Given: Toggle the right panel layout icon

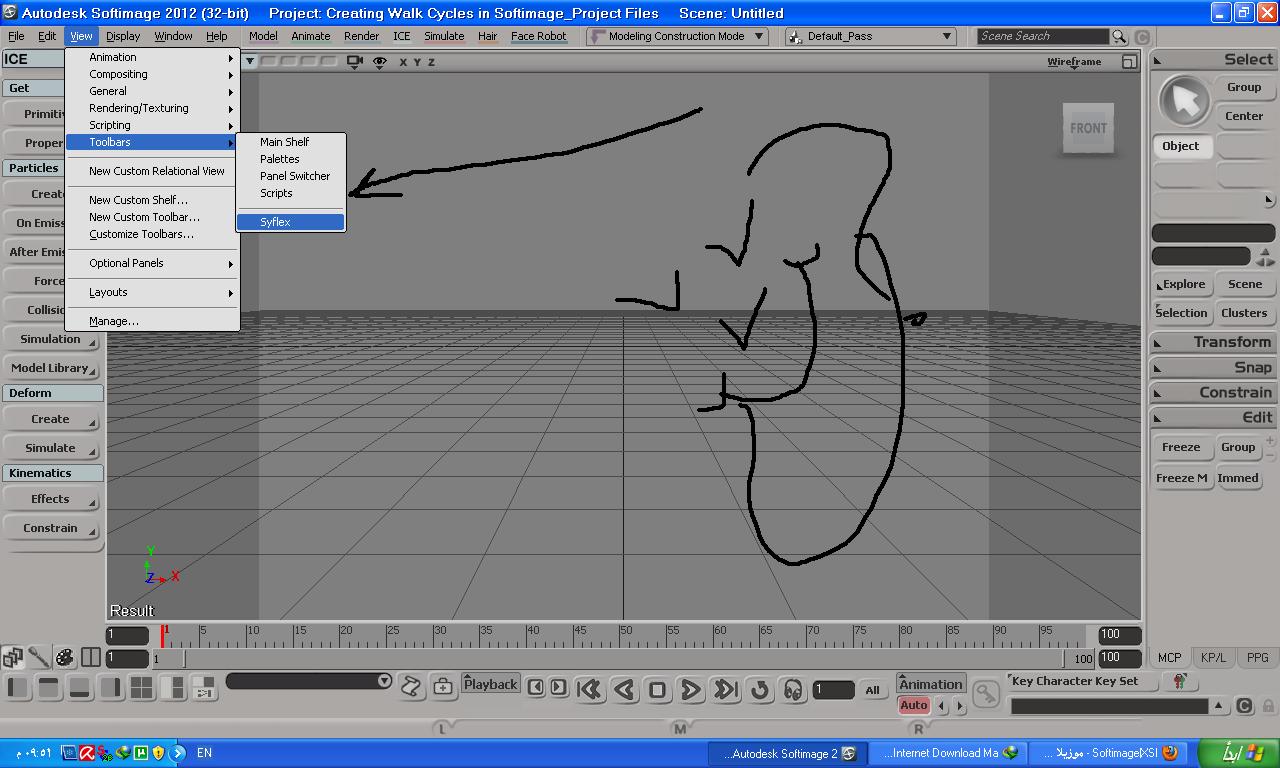Looking at the screenshot, I should [x=110, y=687].
